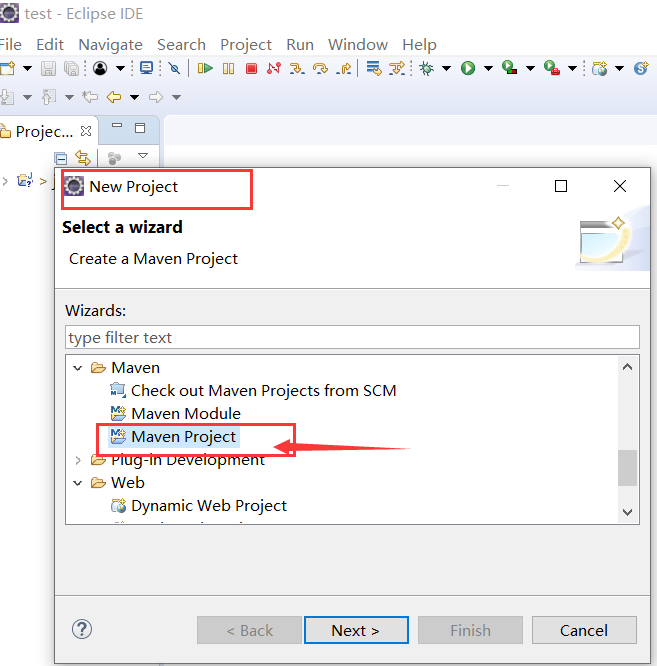Click the Resume debug icon
Image resolution: width=657 pixels, height=666 pixels.
(x=205, y=68)
